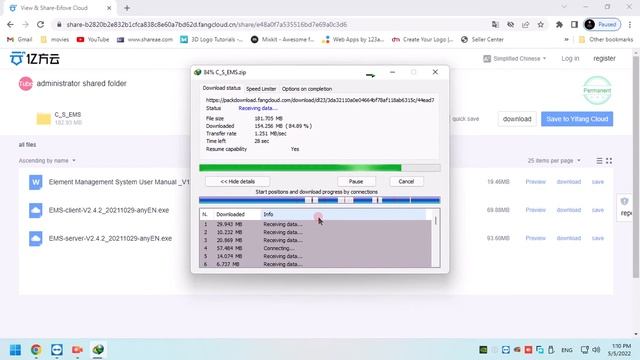The height and width of the screenshot is (360, 640).
Task: Click the translate page icon
Action: click(495, 24)
